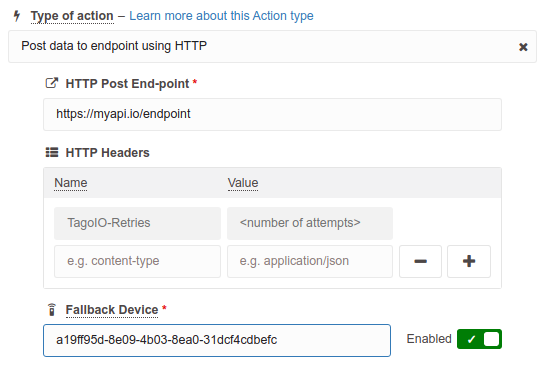Viewport: 545px width, 368px height.
Task: Toggle the Enabled fallback switch
Action: point(479,339)
